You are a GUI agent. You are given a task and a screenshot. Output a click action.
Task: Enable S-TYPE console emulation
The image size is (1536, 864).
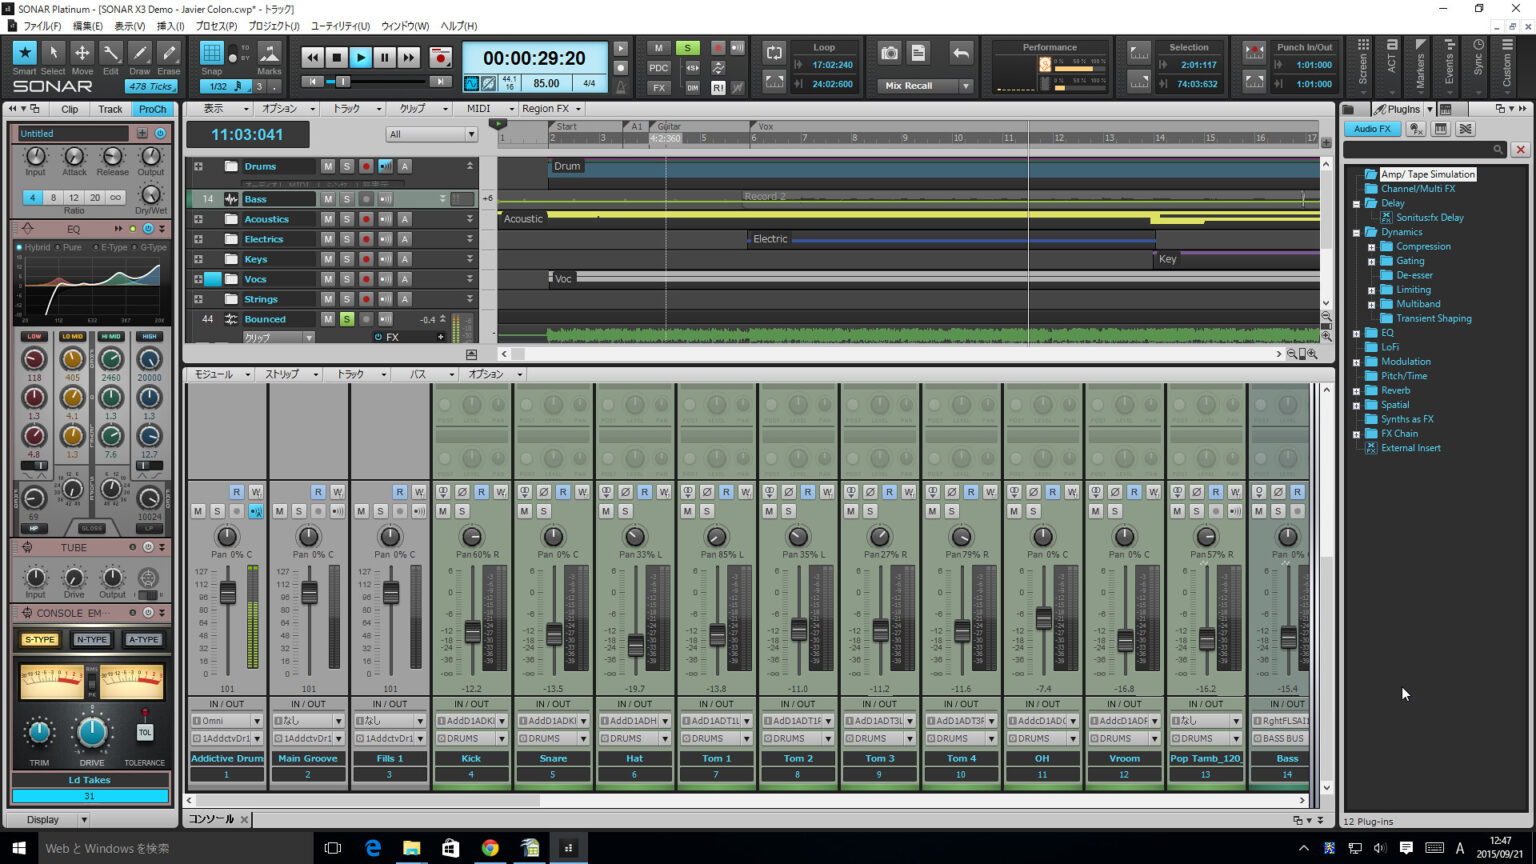click(x=40, y=640)
